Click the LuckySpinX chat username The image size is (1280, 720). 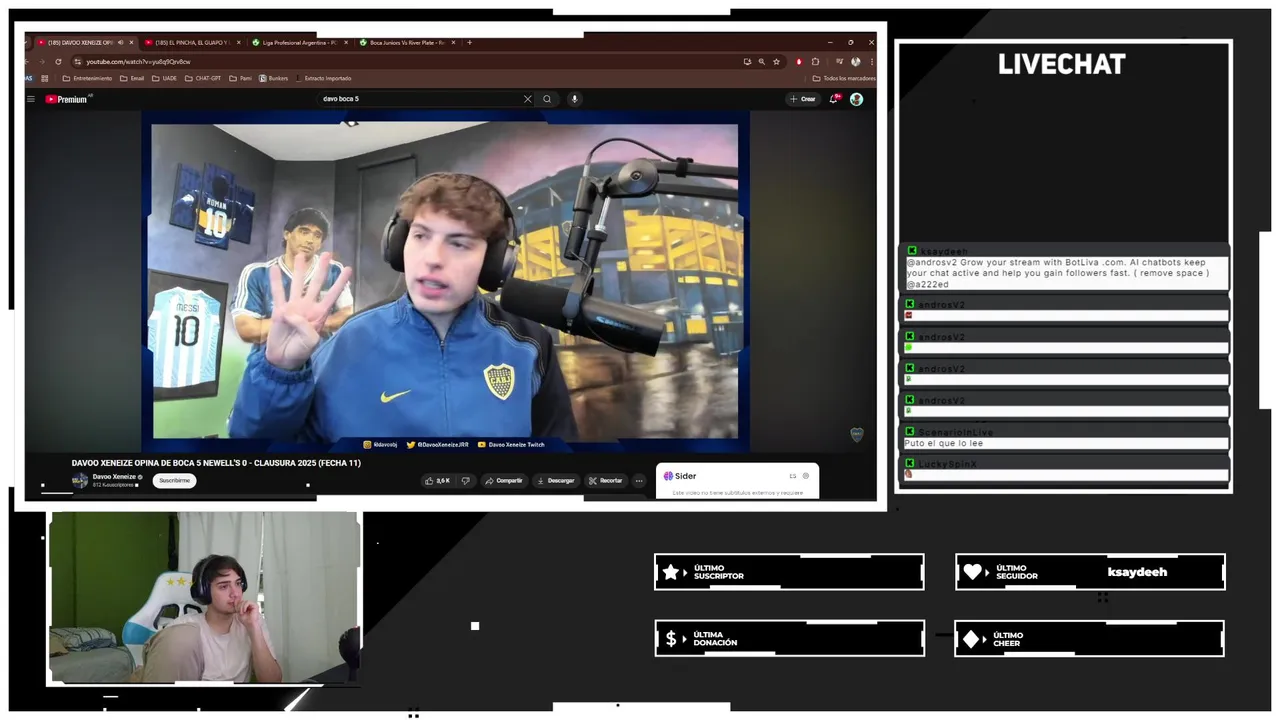click(x=948, y=464)
